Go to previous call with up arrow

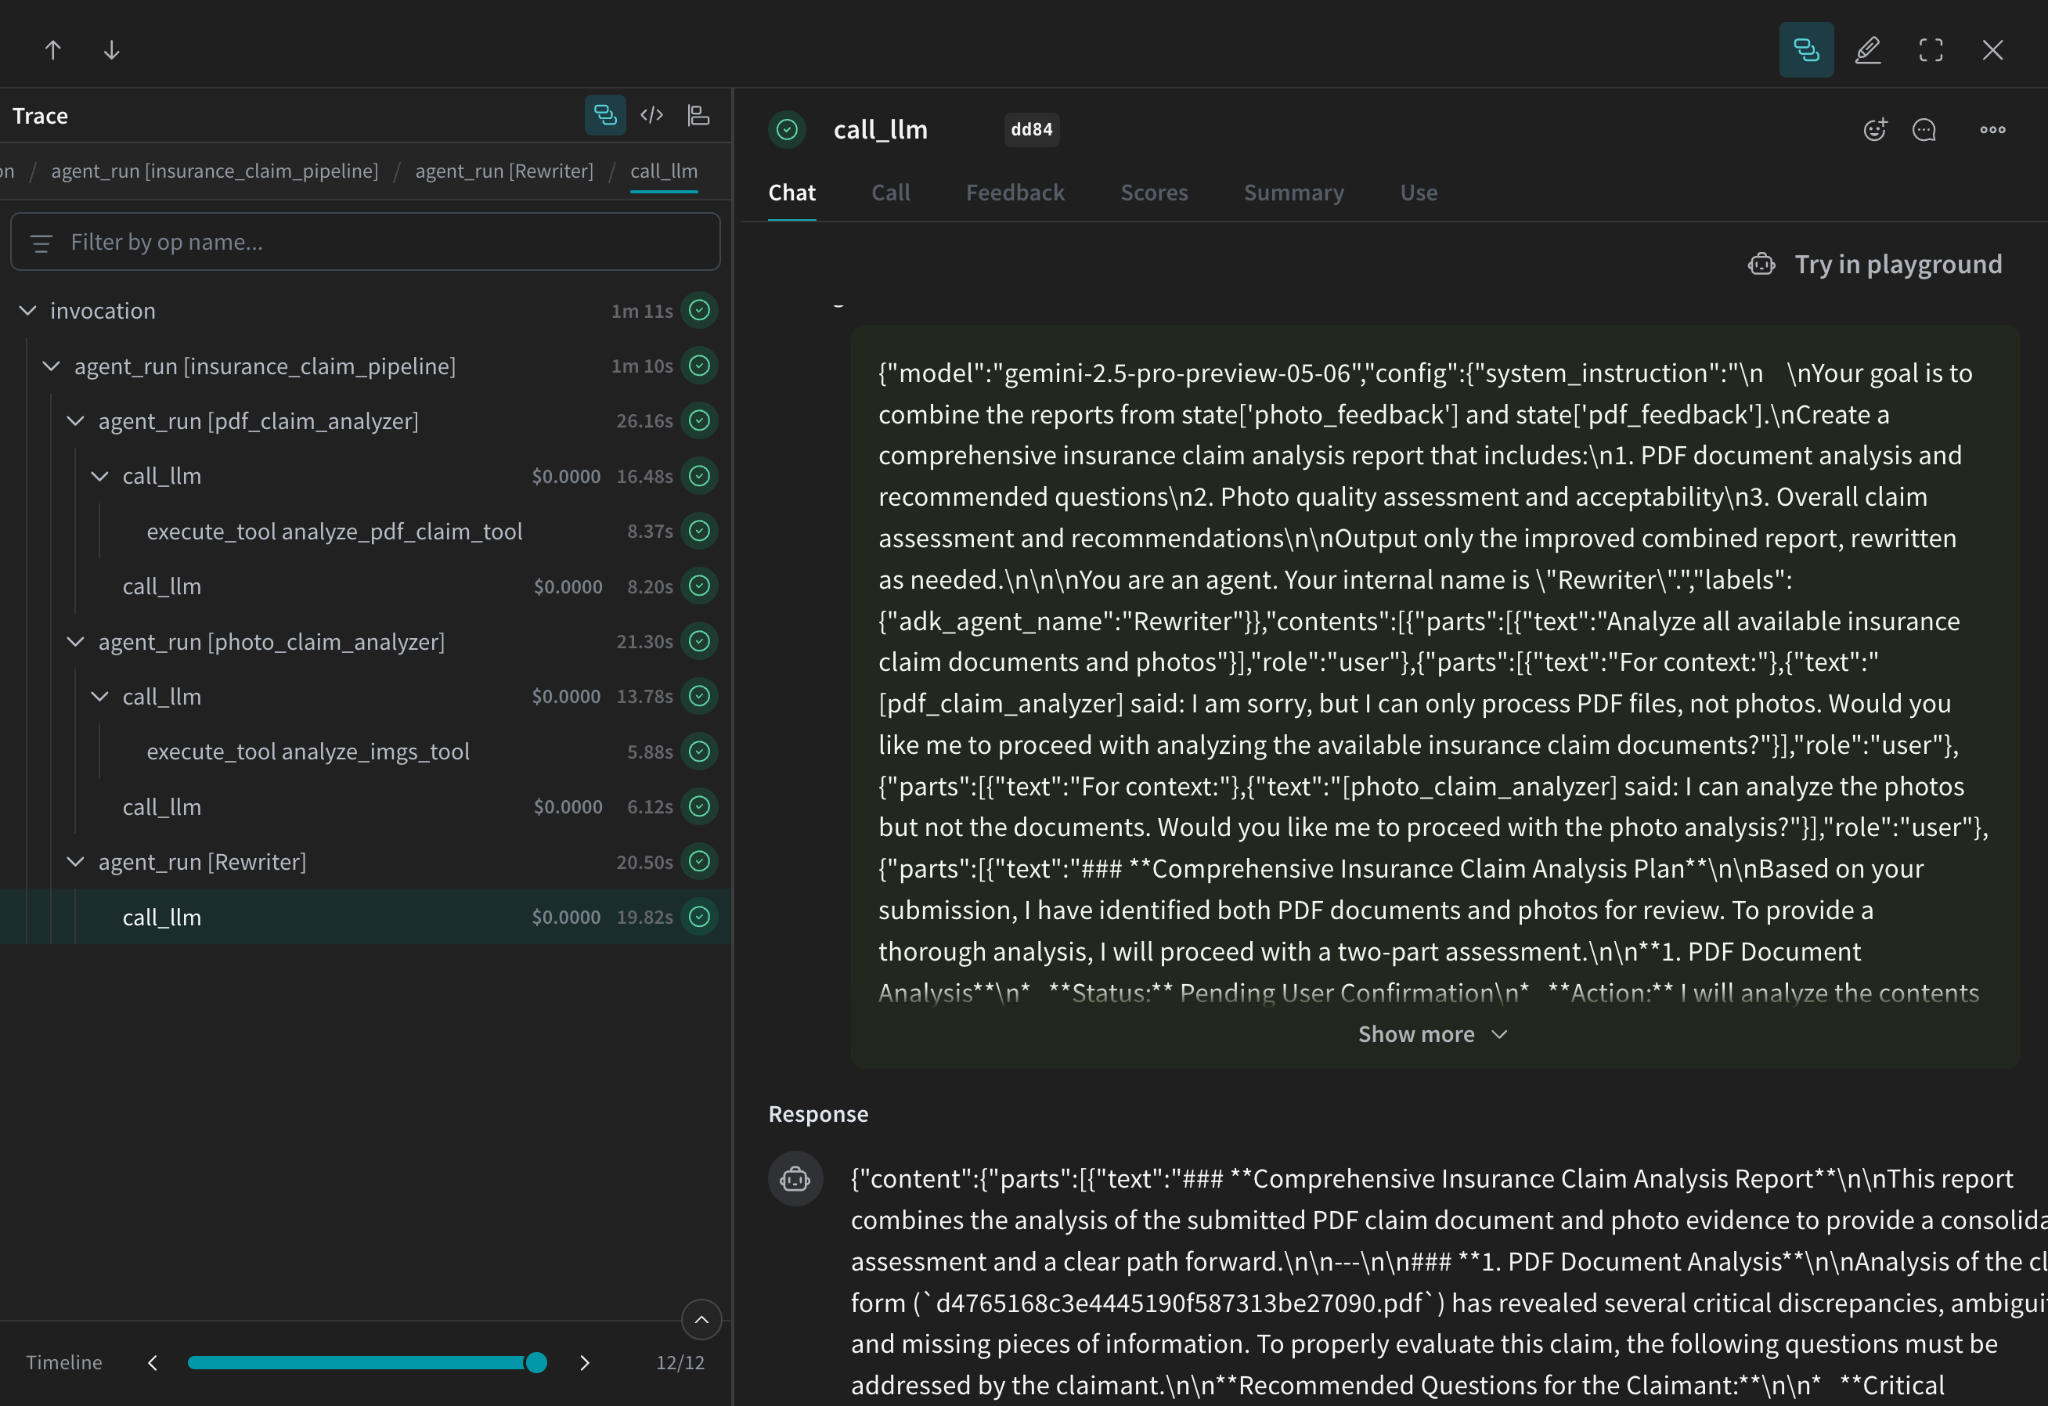[53, 50]
